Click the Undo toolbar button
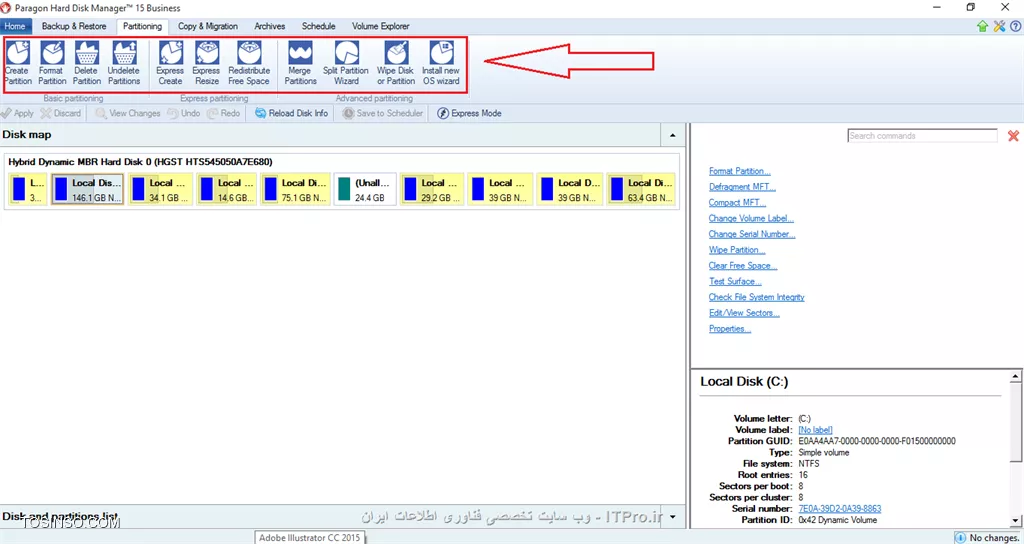 click(184, 113)
